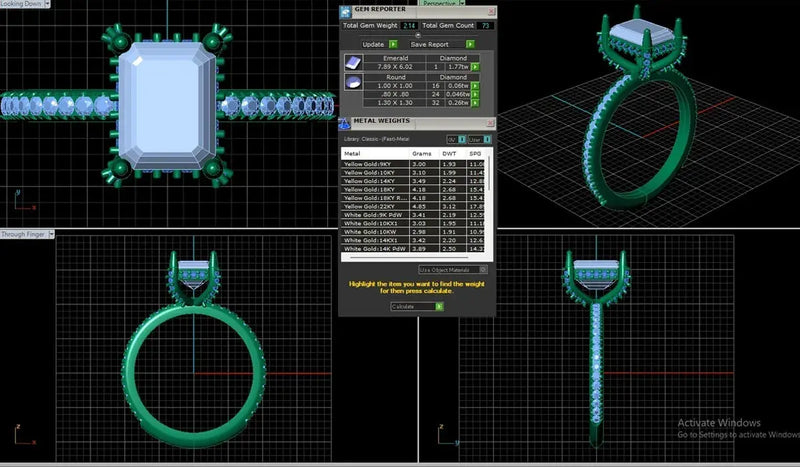Click the Through Finger viewport label
800x467 pixels.
23,234
